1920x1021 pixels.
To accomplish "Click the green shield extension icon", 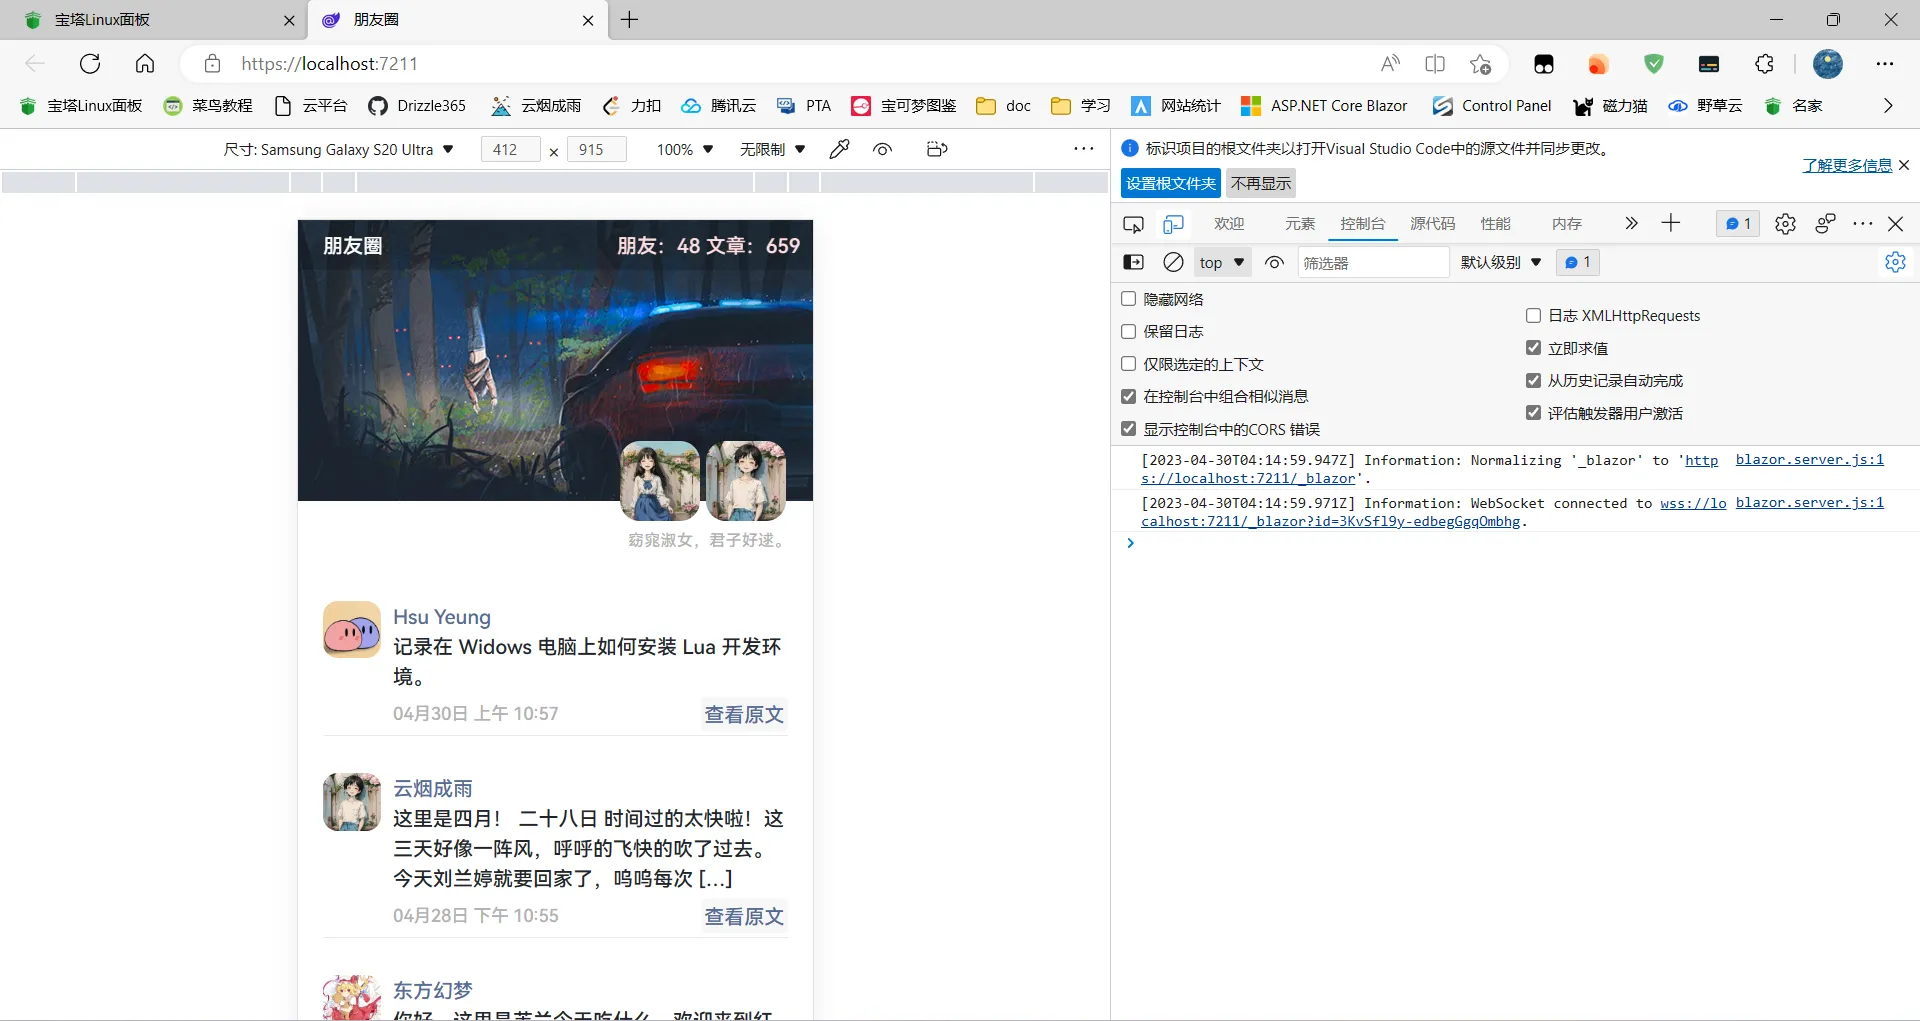I will pos(1654,64).
